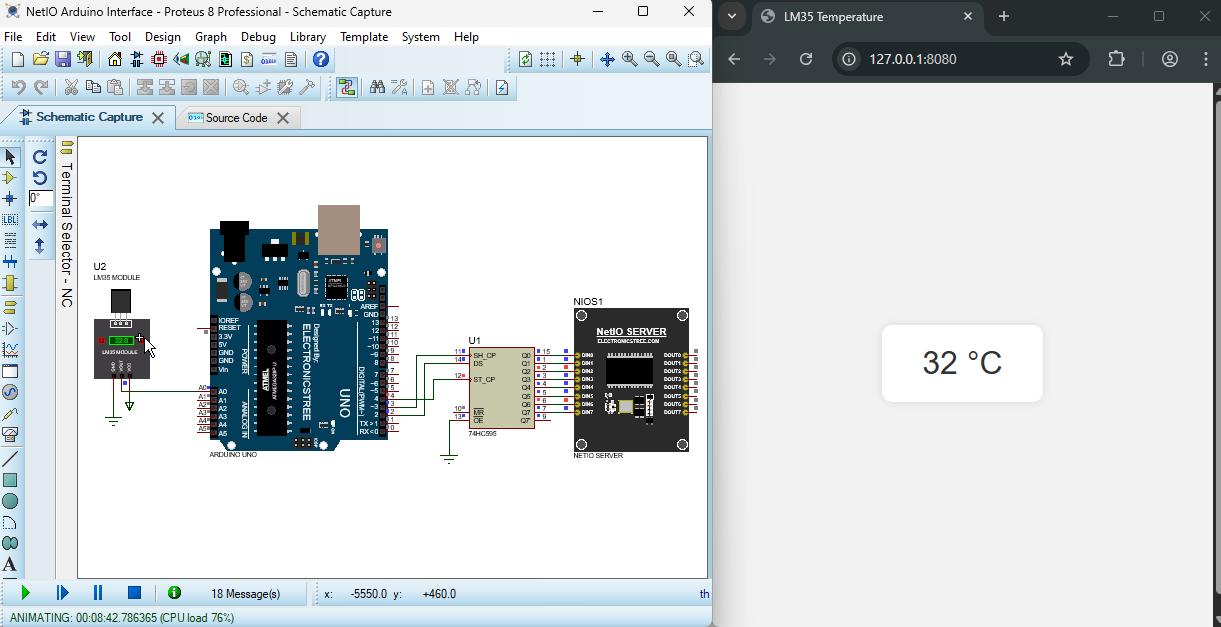Viewport: 1221px width, 627px height.
Task: Open the System menu
Action: coord(421,37)
